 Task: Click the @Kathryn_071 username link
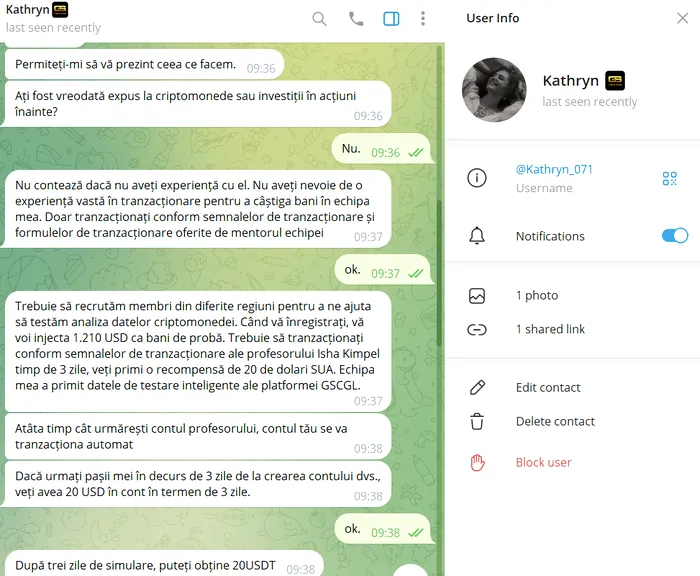click(554, 170)
